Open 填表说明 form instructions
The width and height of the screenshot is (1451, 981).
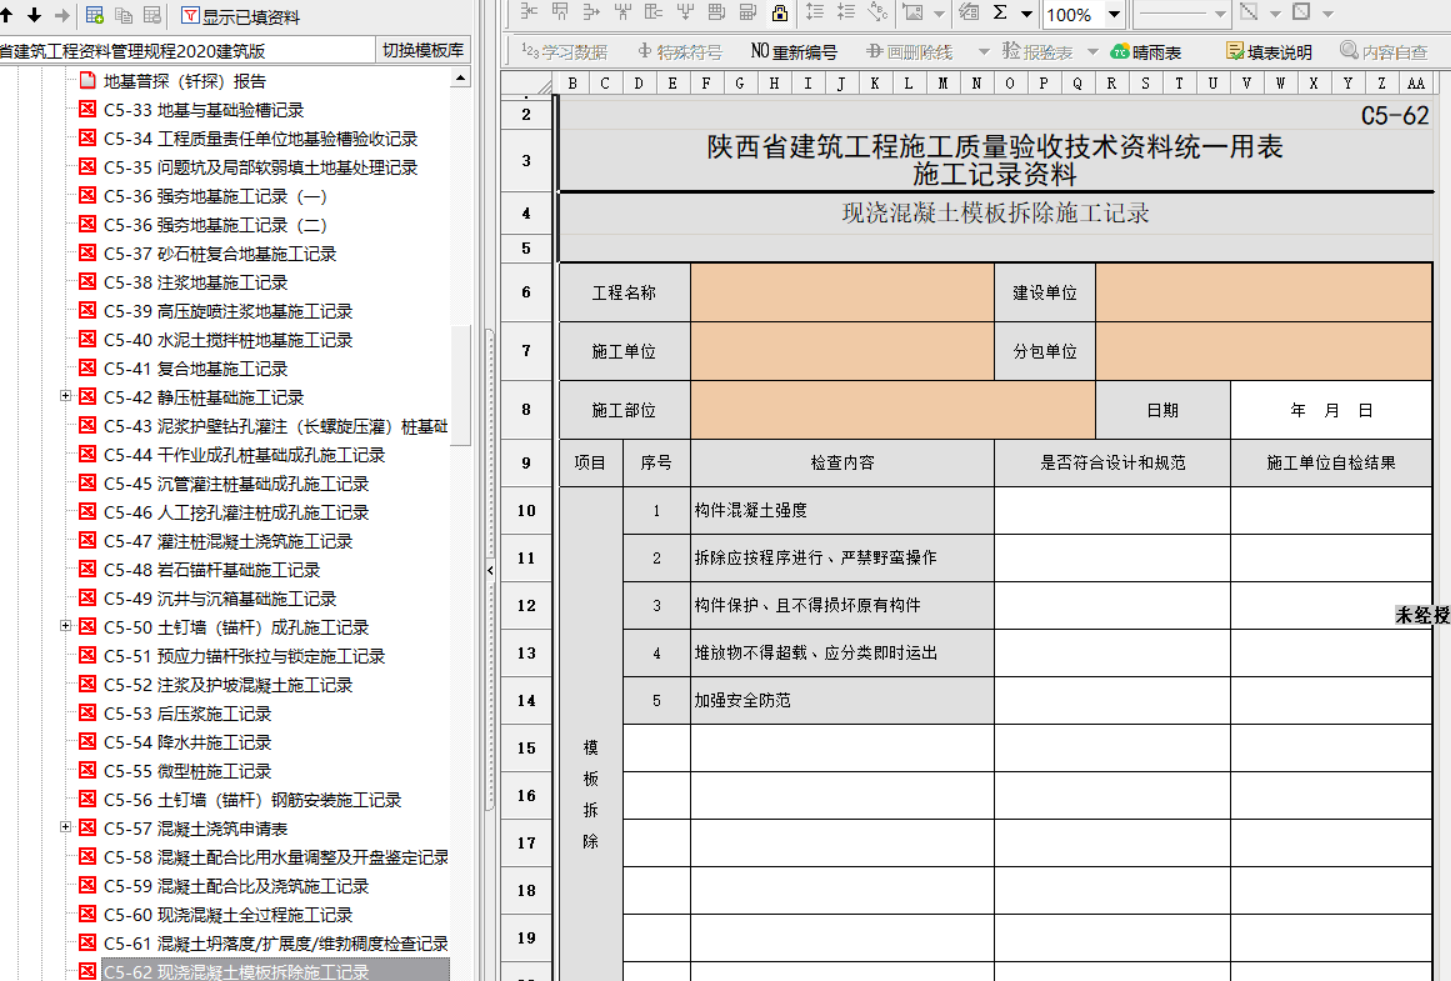[x=1269, y=52]
